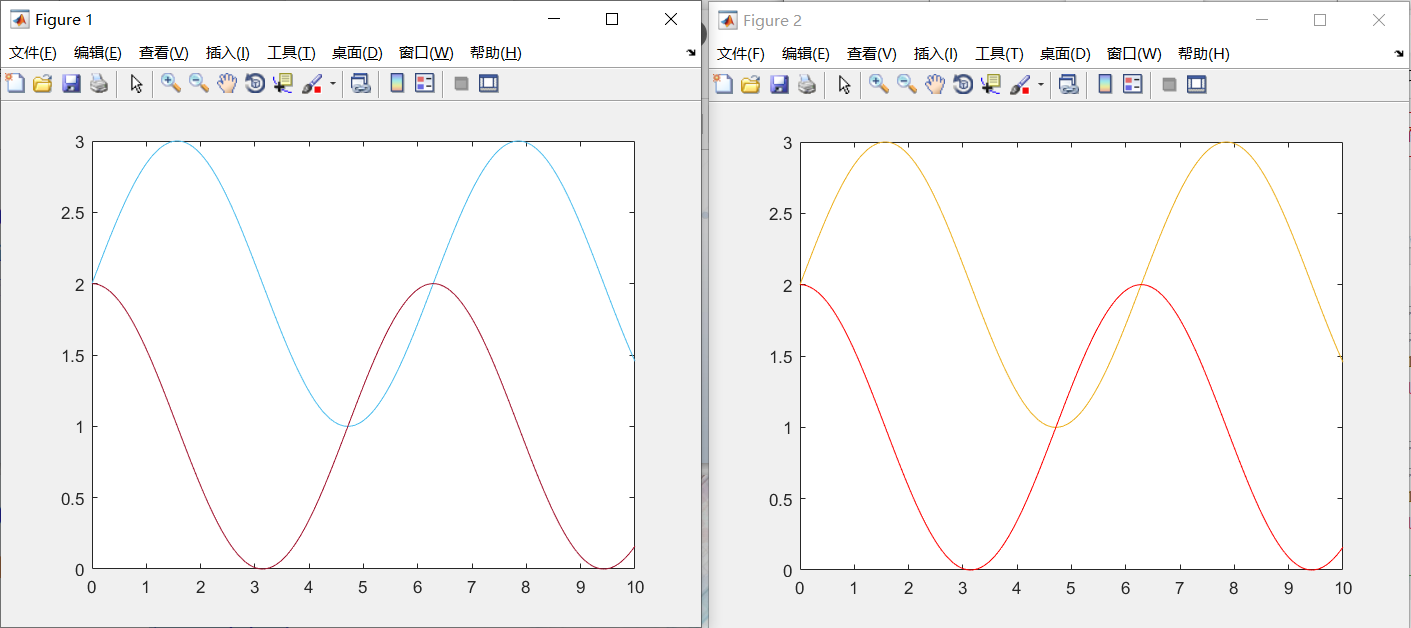
Task: Select Pan hand tool in Figure 1
Action: [x=227, y=84]
